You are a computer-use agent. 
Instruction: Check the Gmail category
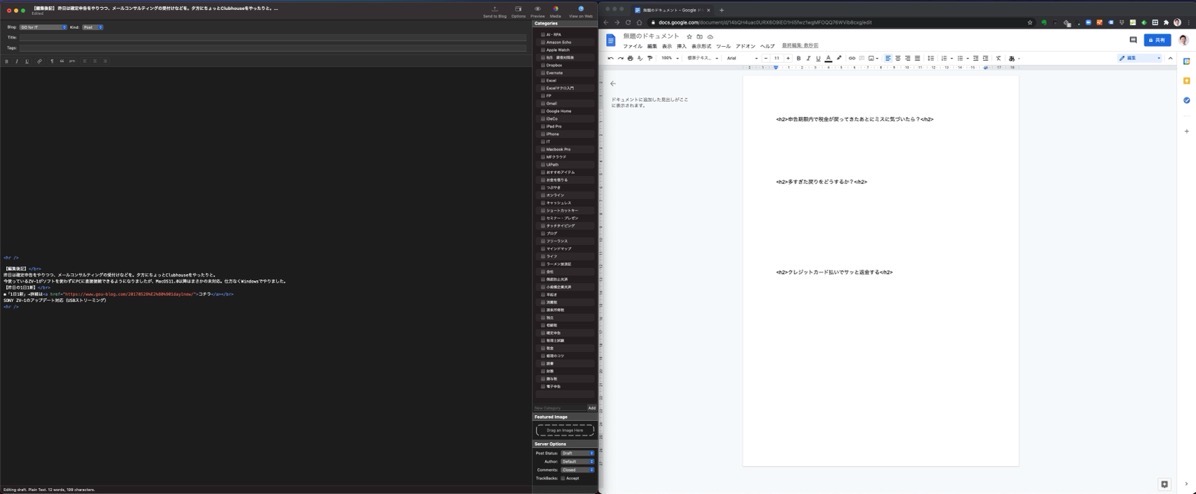click(543, 103)
